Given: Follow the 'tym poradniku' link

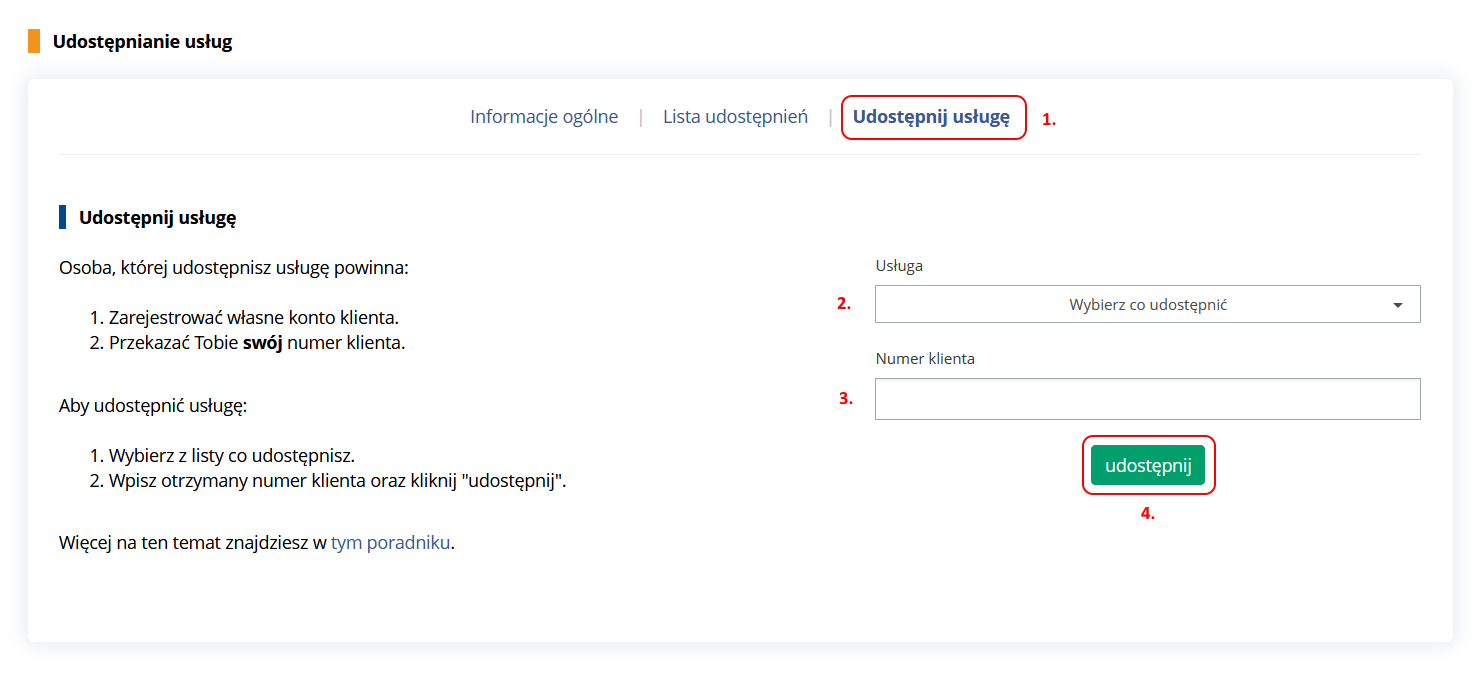Looking at the screenshot, I should tap(391, 543).
